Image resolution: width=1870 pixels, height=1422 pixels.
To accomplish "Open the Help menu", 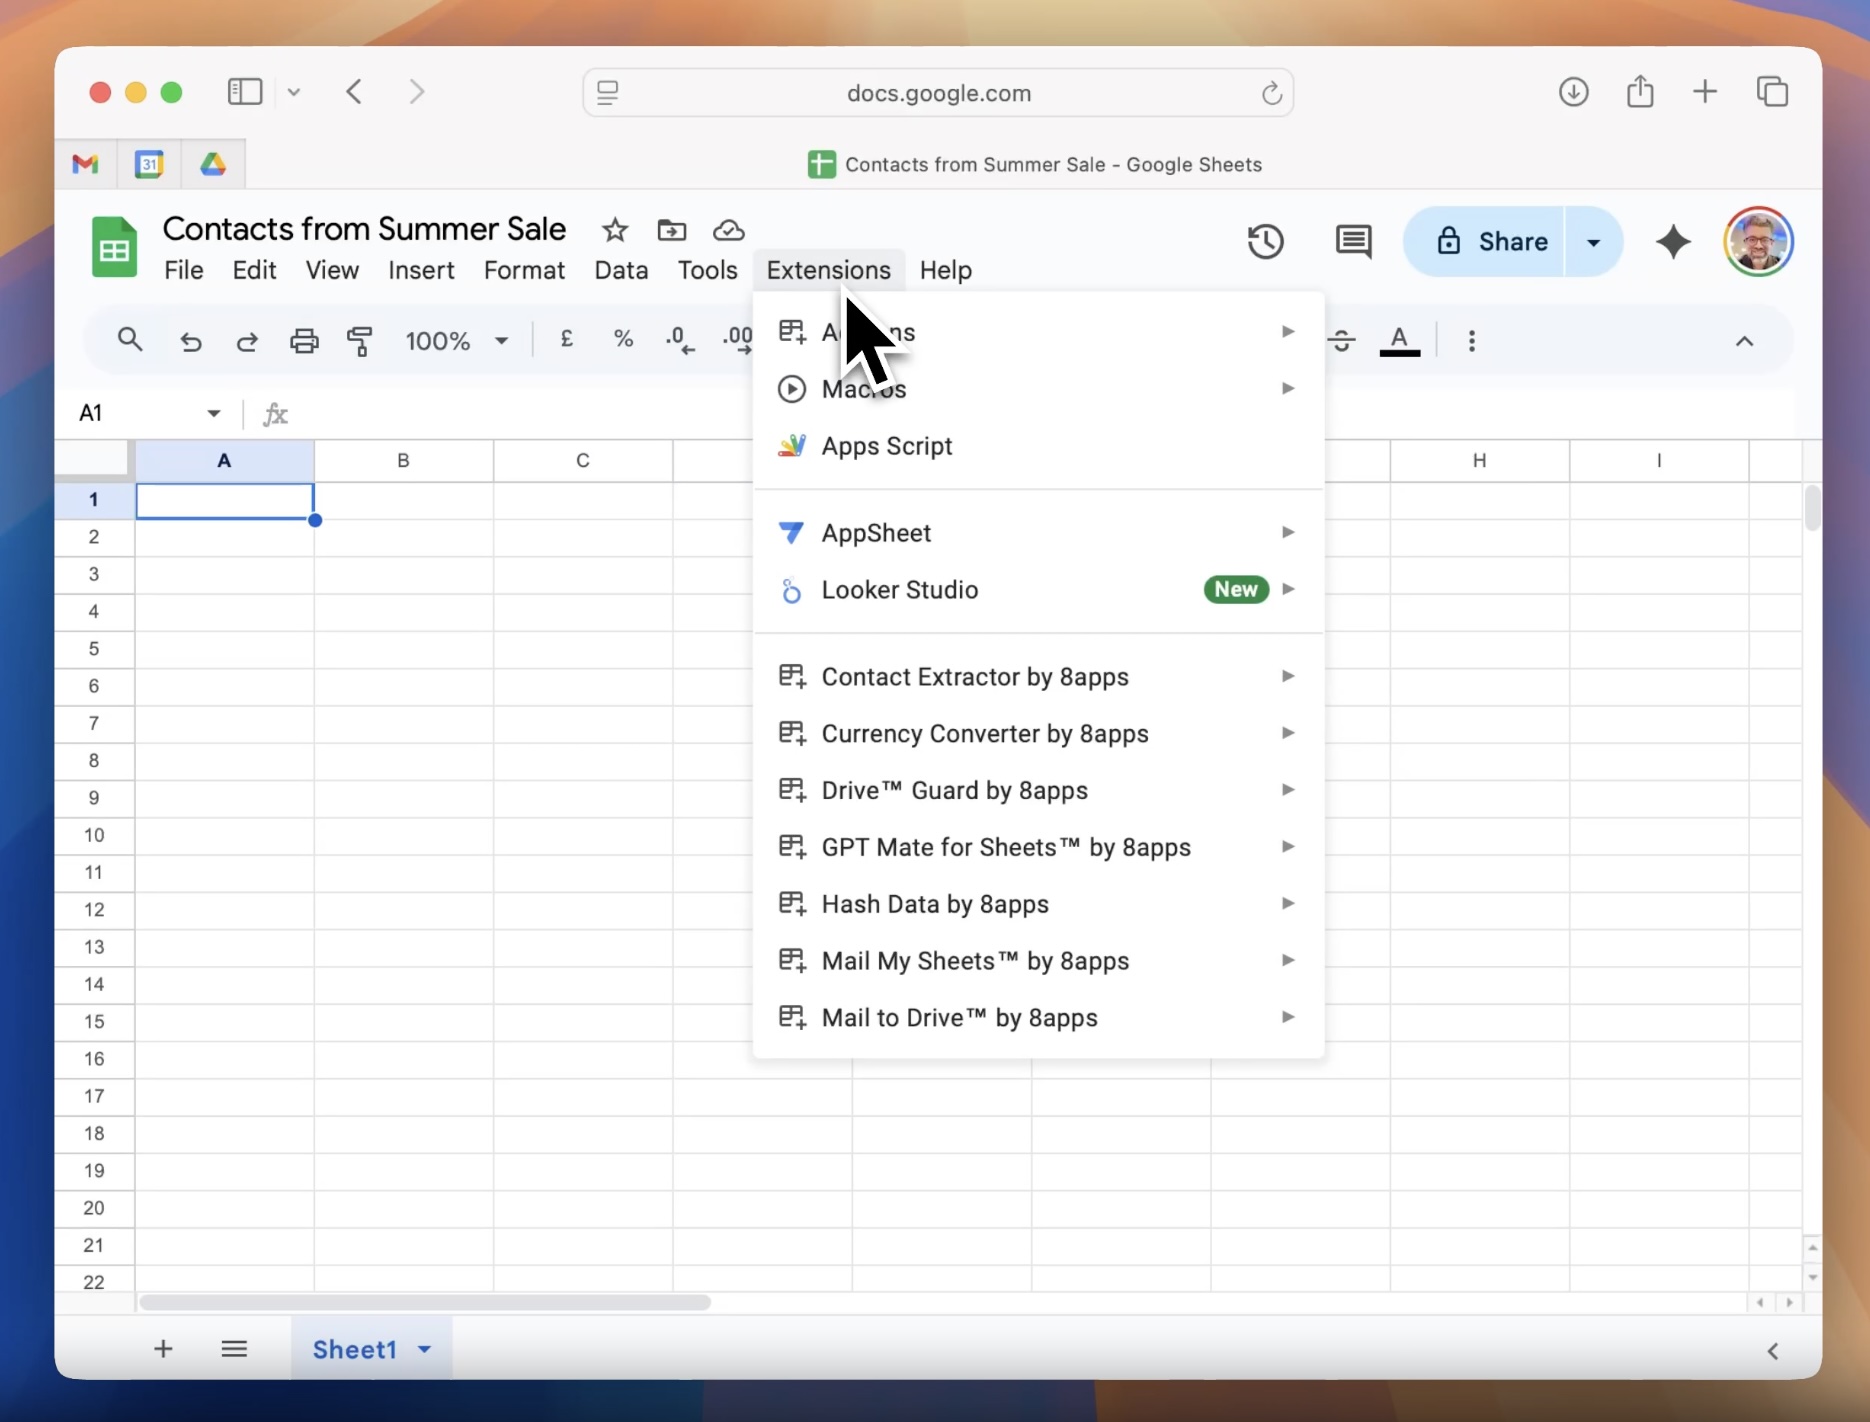I will (945, 269).
